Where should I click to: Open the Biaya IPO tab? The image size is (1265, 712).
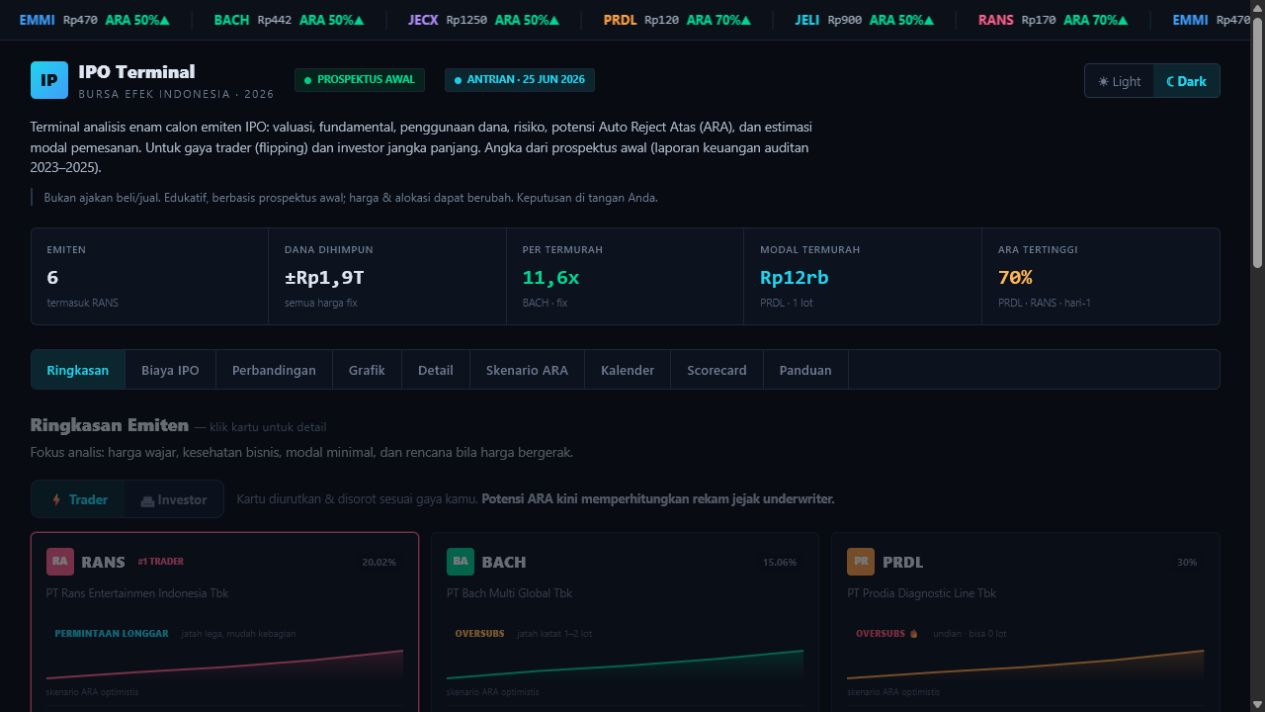pos(170,370)
